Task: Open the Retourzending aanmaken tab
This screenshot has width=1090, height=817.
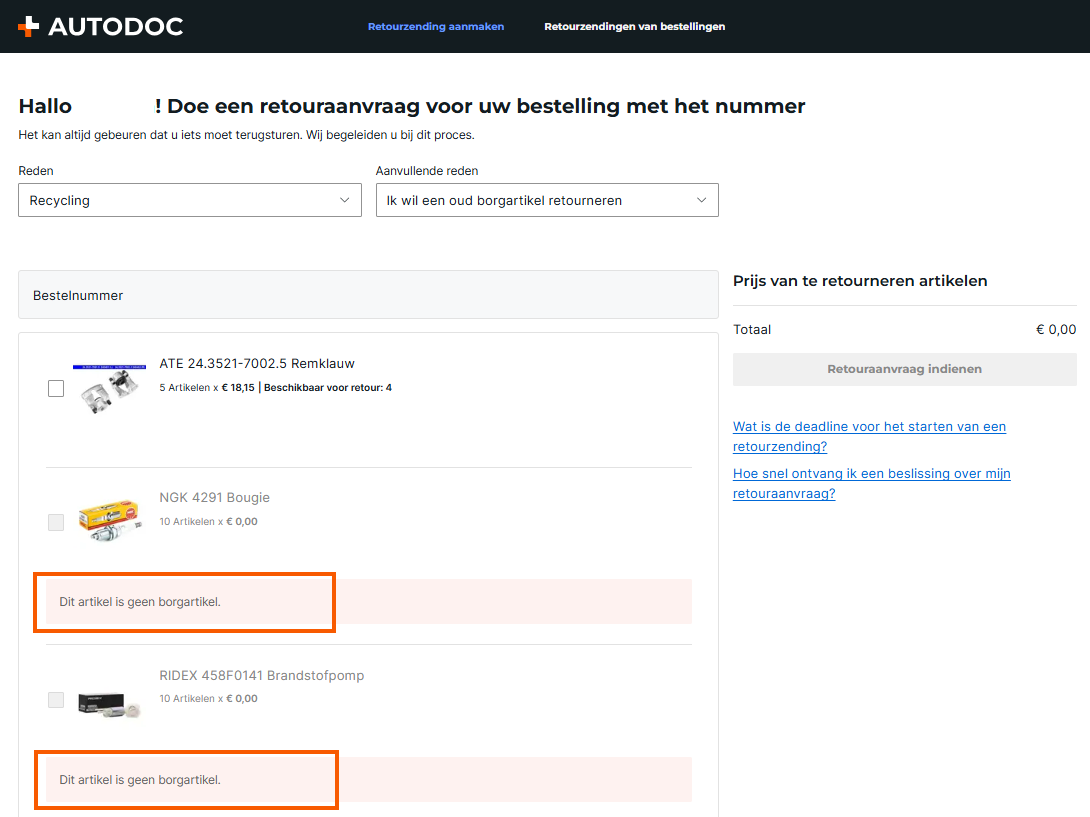Action: point(436,27)
